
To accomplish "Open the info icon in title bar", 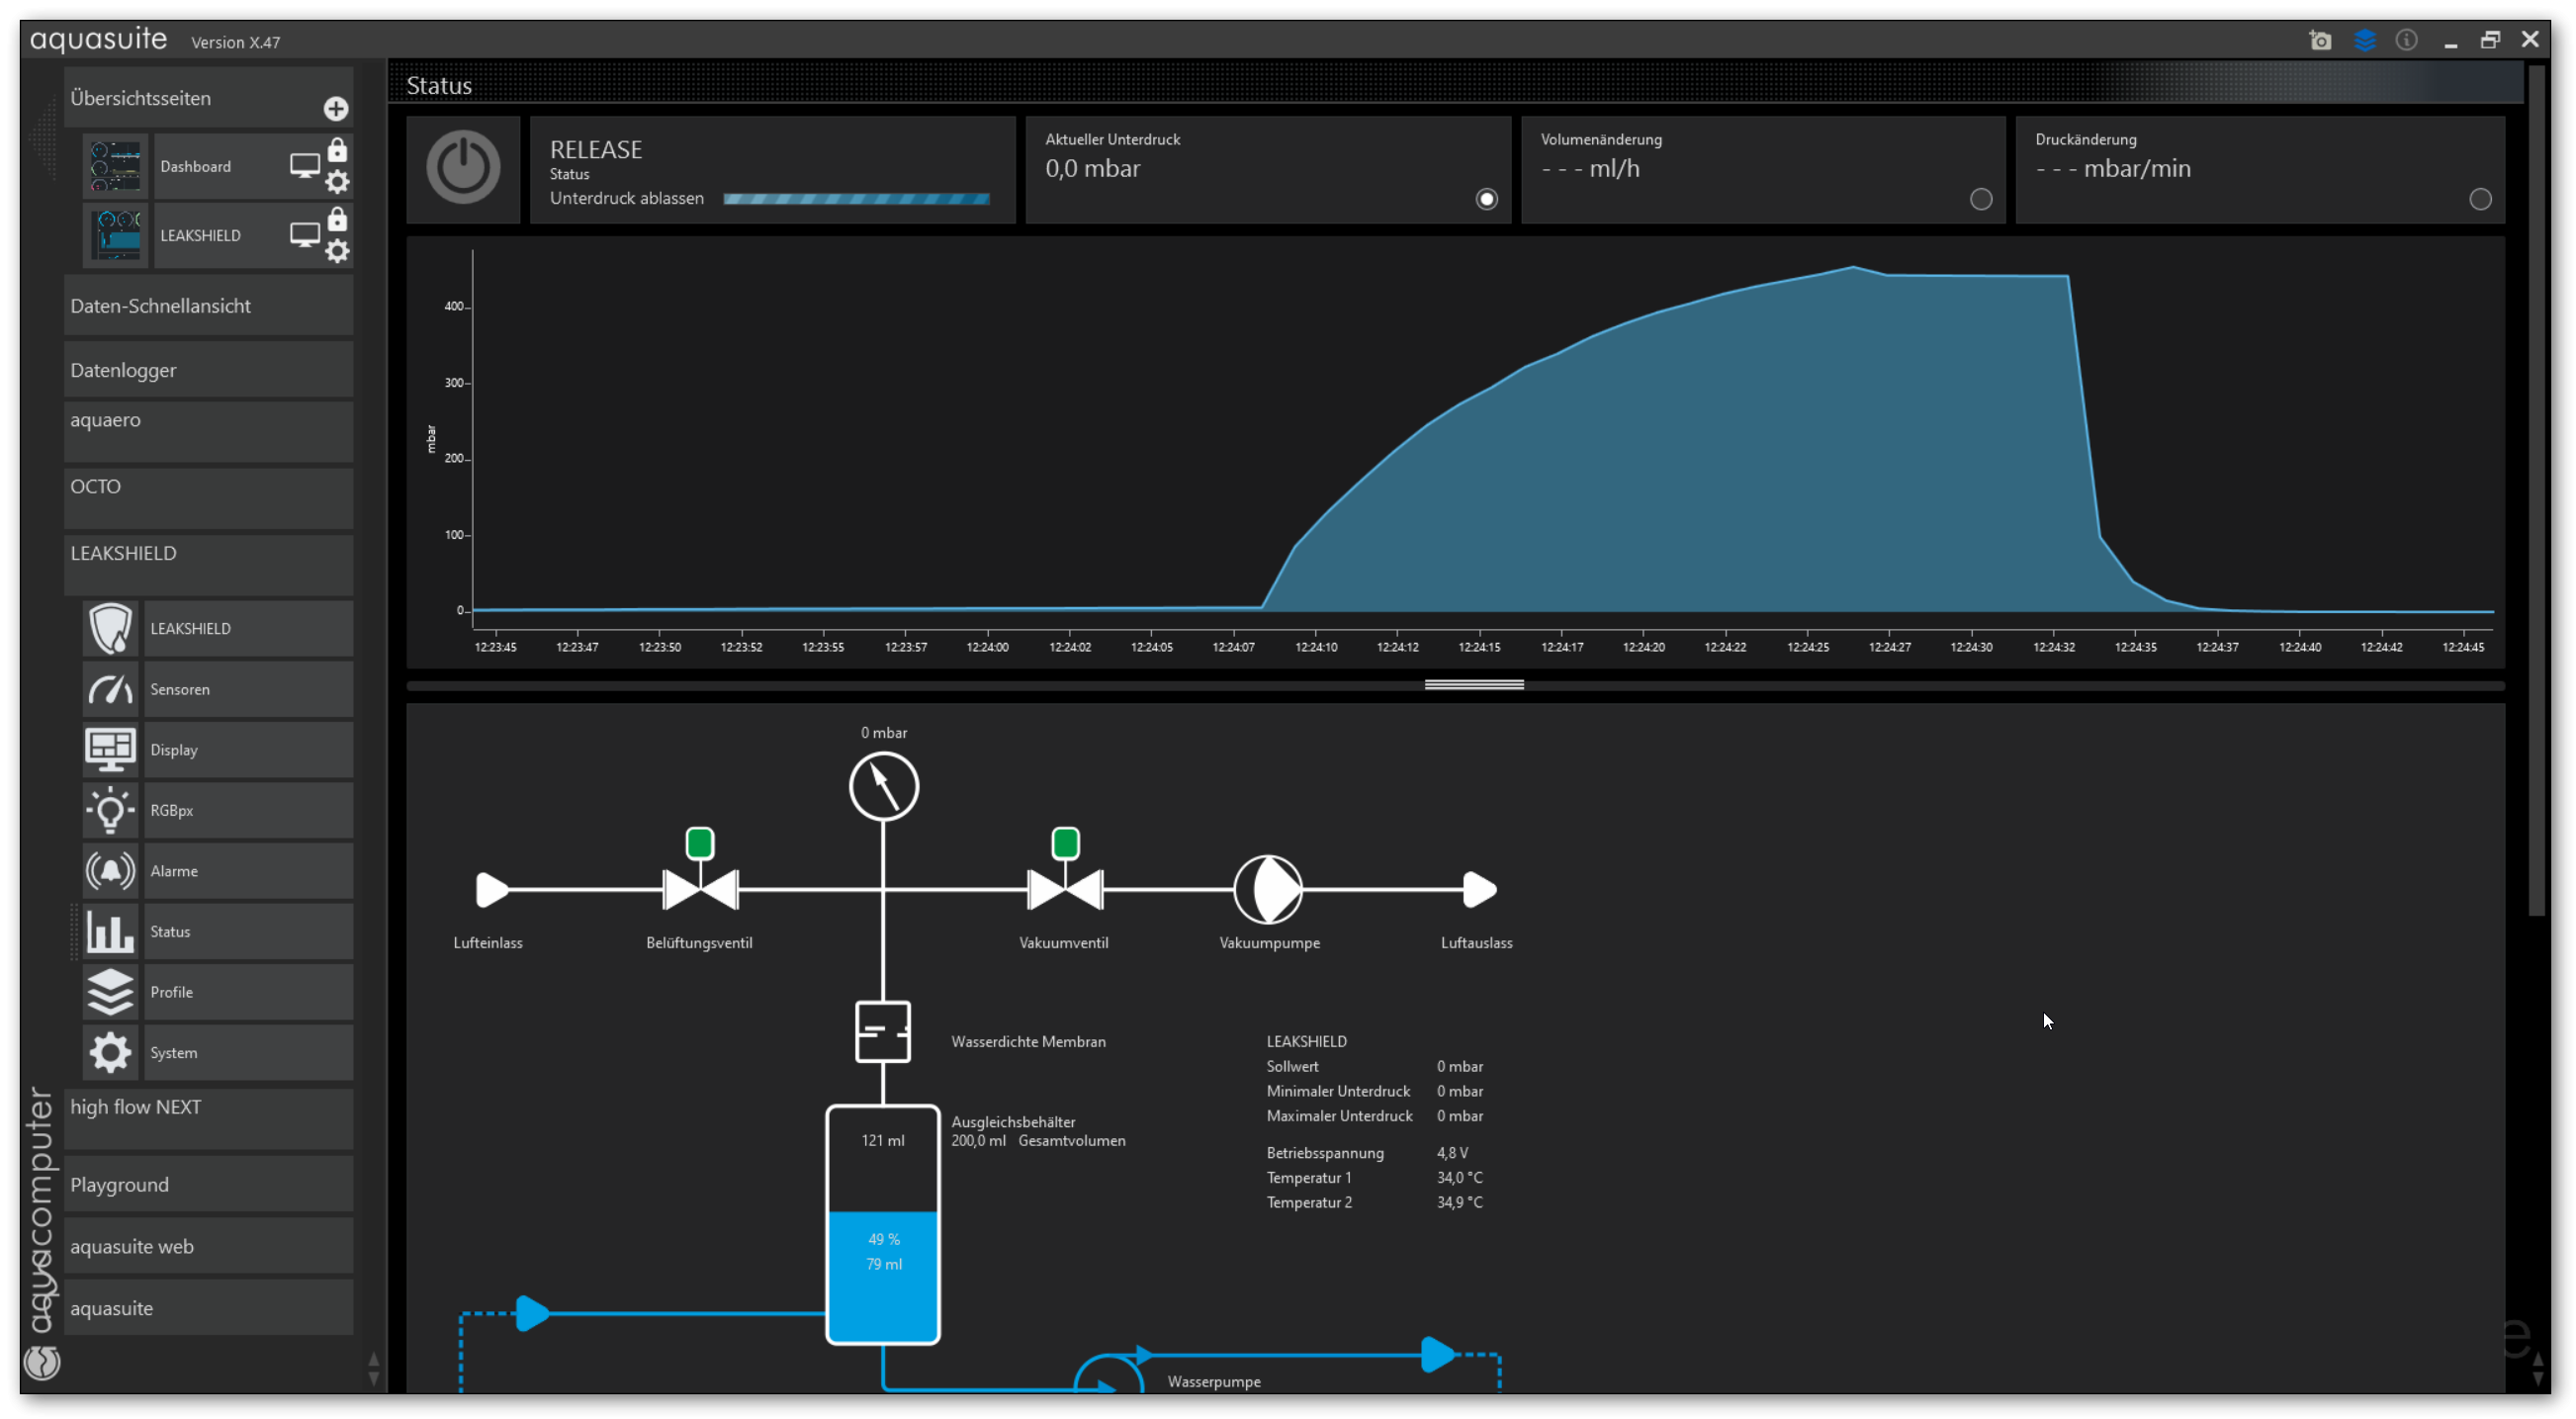I will (2406, 40).
